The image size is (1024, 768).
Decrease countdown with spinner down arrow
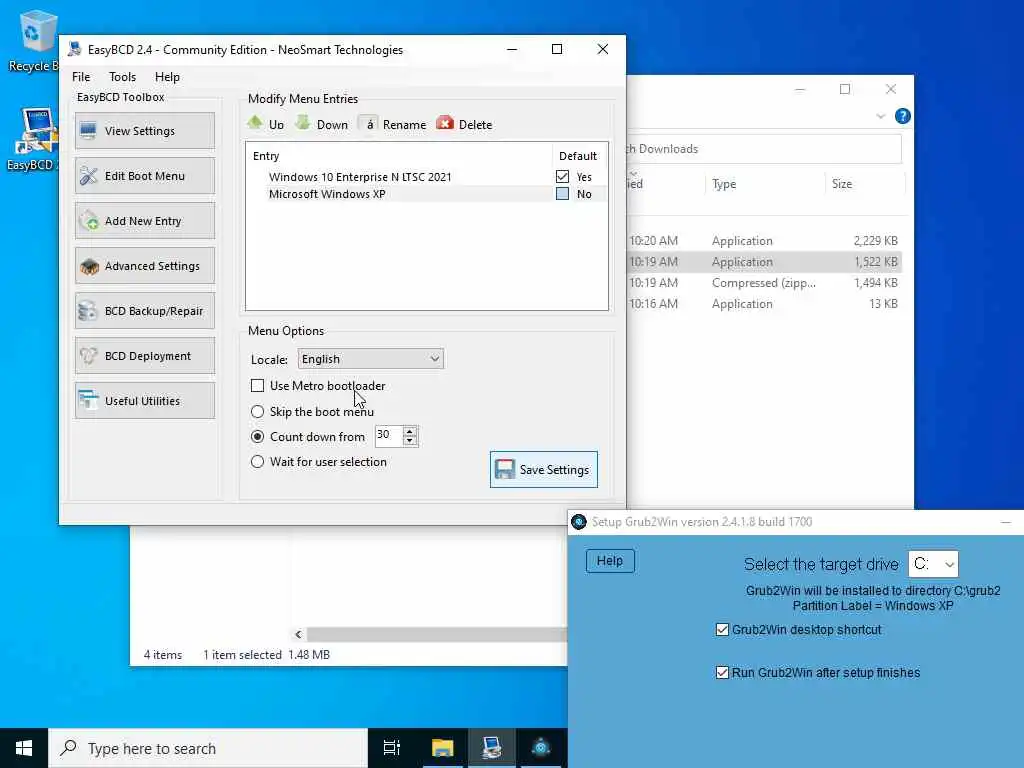pyautogui.click(x=409, y=440)
